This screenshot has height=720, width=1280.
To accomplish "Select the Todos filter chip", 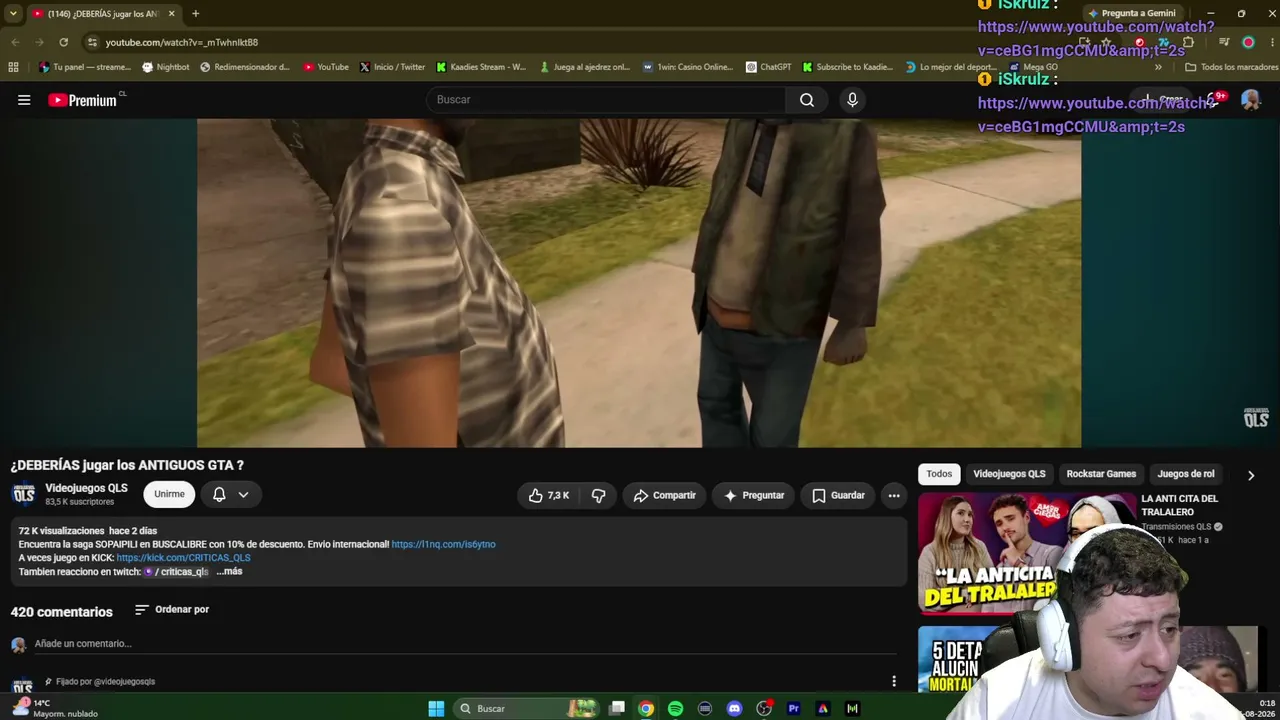I will coord(939,474).
